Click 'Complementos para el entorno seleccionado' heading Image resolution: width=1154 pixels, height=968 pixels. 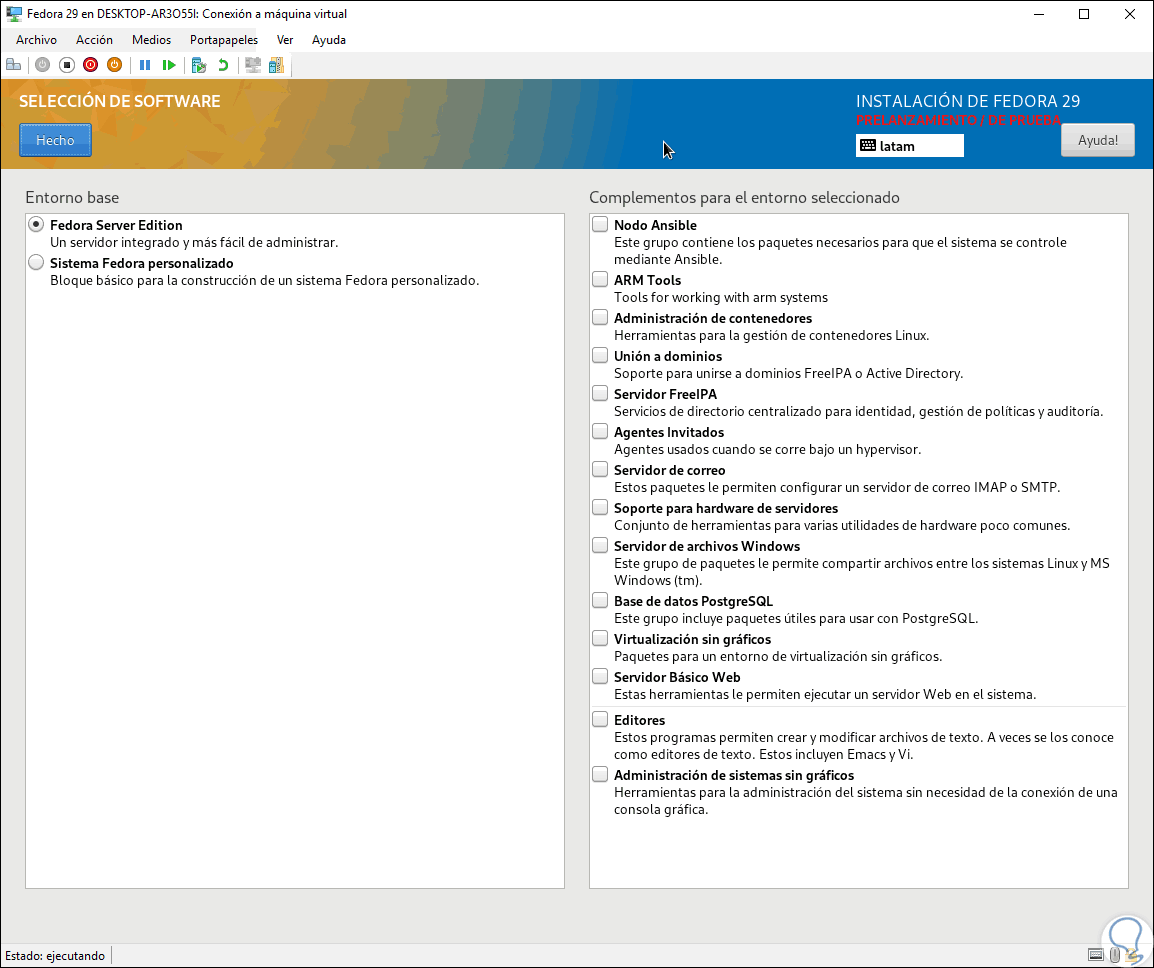[744, 197]
